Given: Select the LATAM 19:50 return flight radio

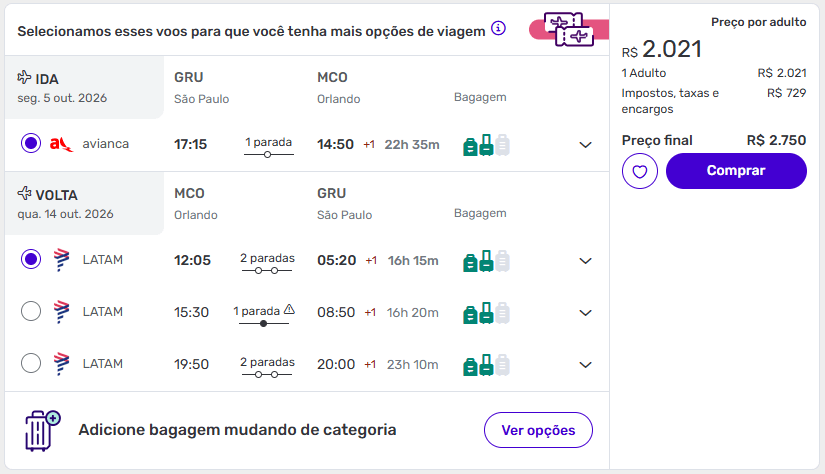Looking at the screenshot, I should pos(31,363).
